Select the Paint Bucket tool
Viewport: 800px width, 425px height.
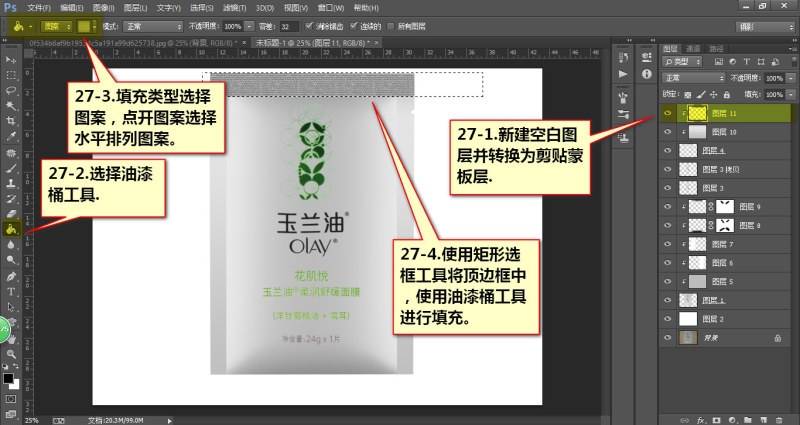(x=11, y=229)
